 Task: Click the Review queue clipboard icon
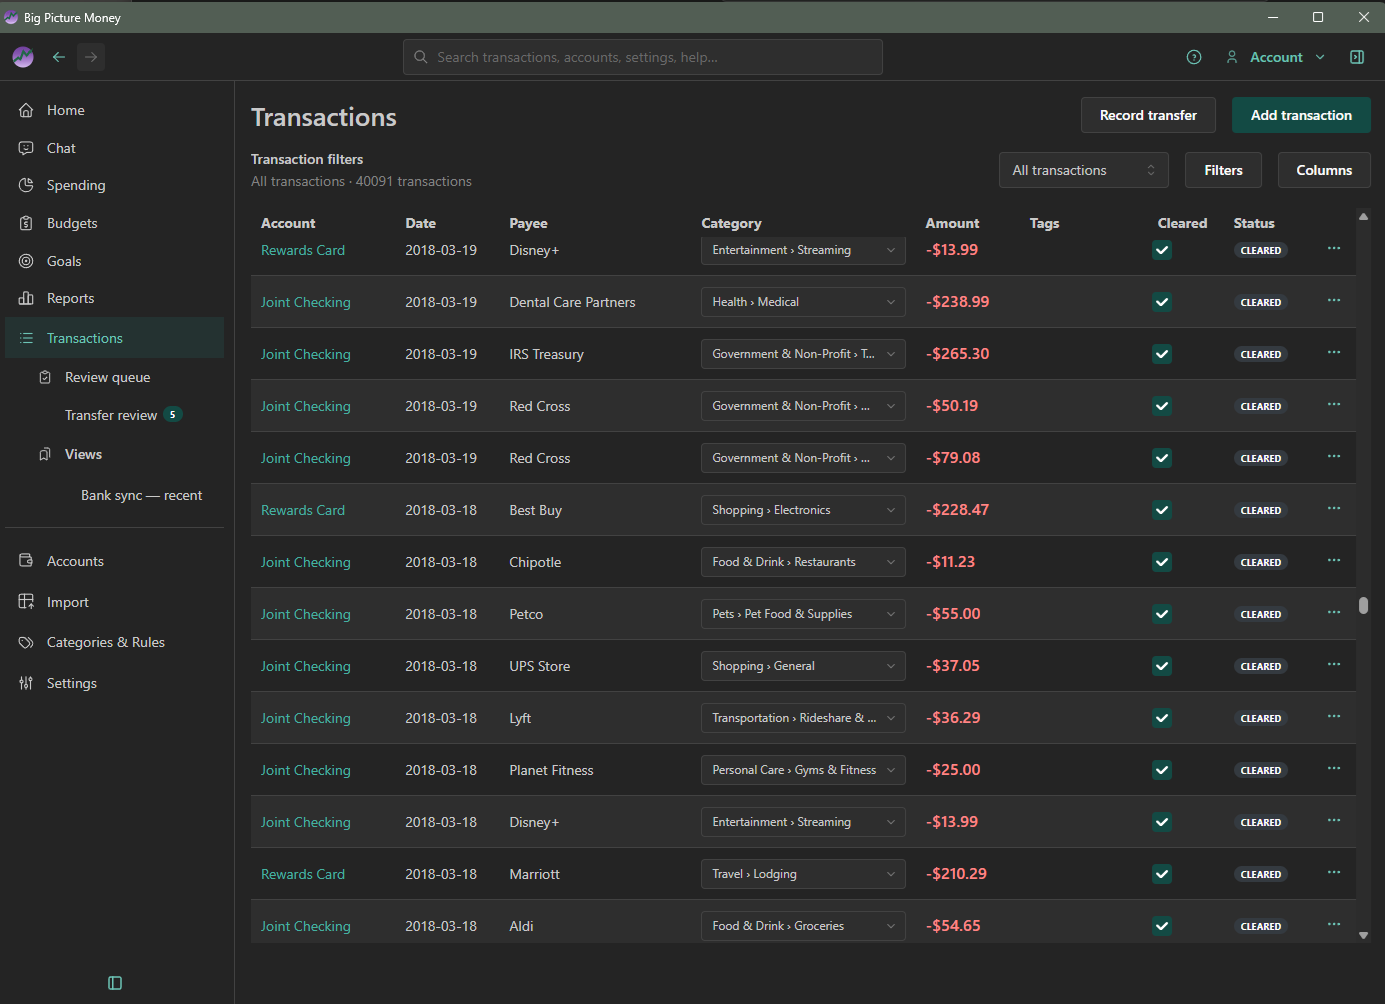tap(45, 377)
